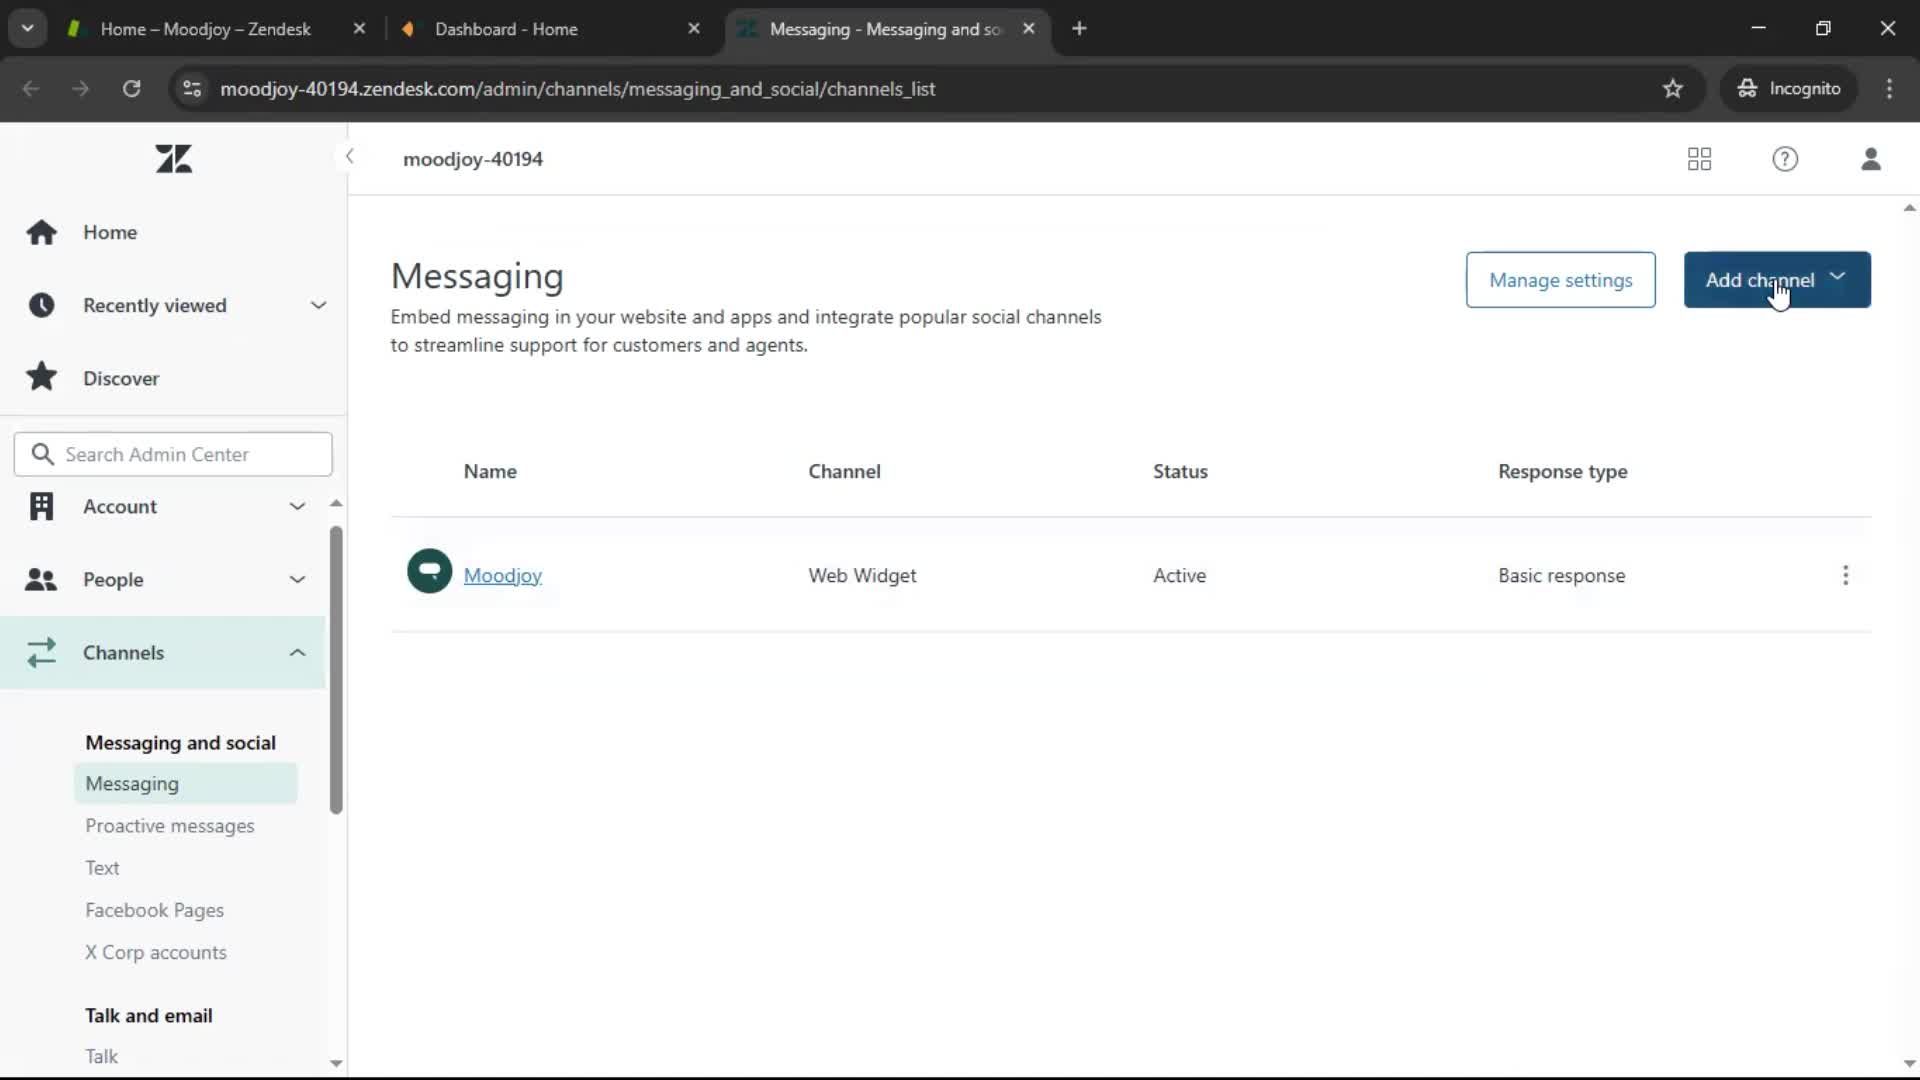The width and height of the screenshot is (1920, 1080).
Task: Open Chrome's three-dot menu
Action: point(1889,88)
